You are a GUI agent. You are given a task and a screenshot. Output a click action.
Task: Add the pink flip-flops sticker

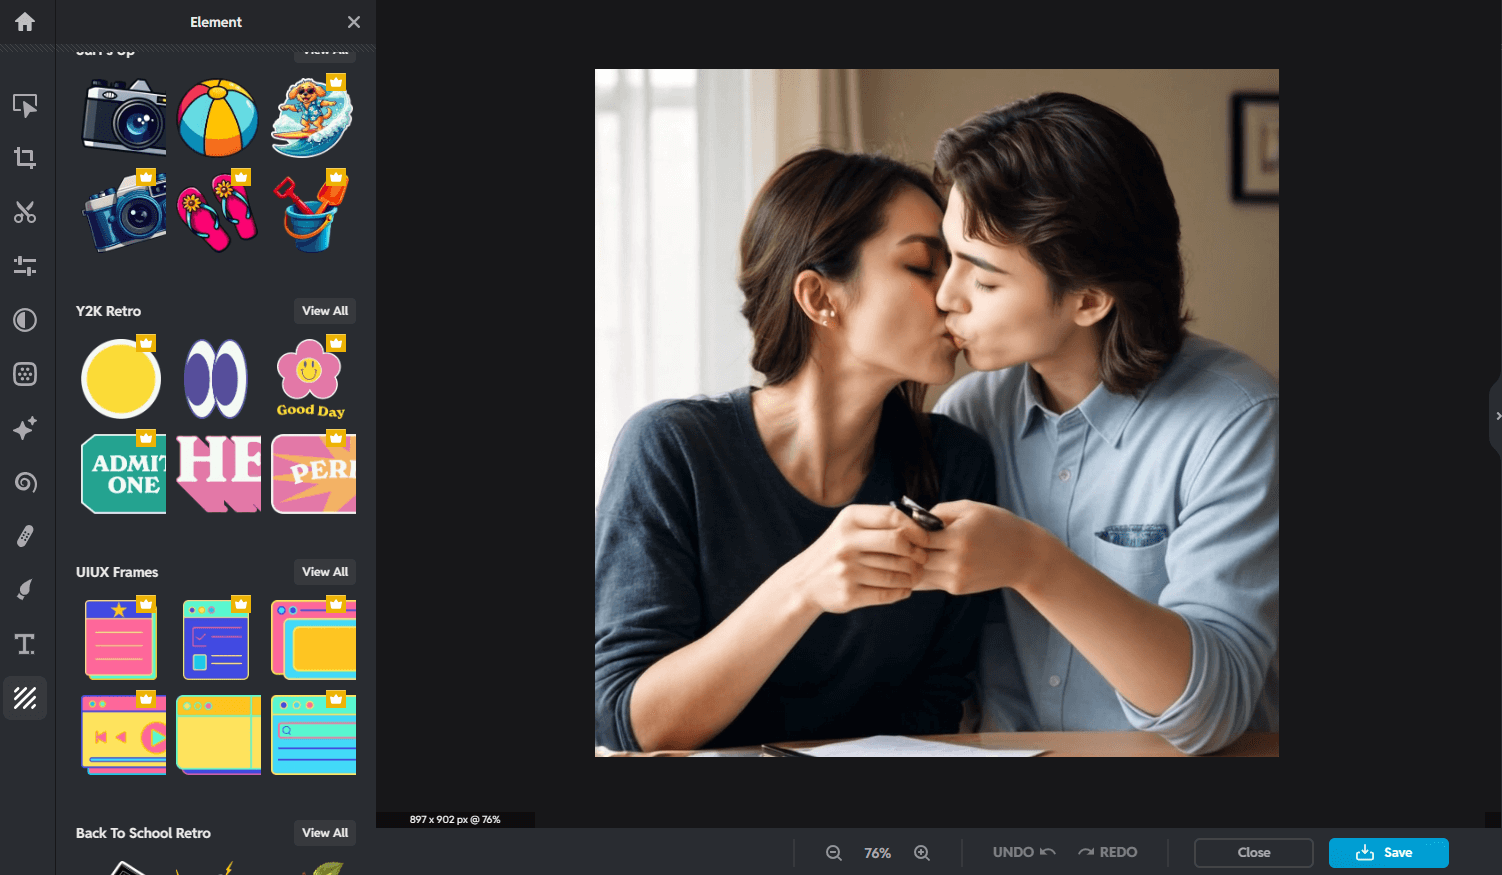point(218,211)
